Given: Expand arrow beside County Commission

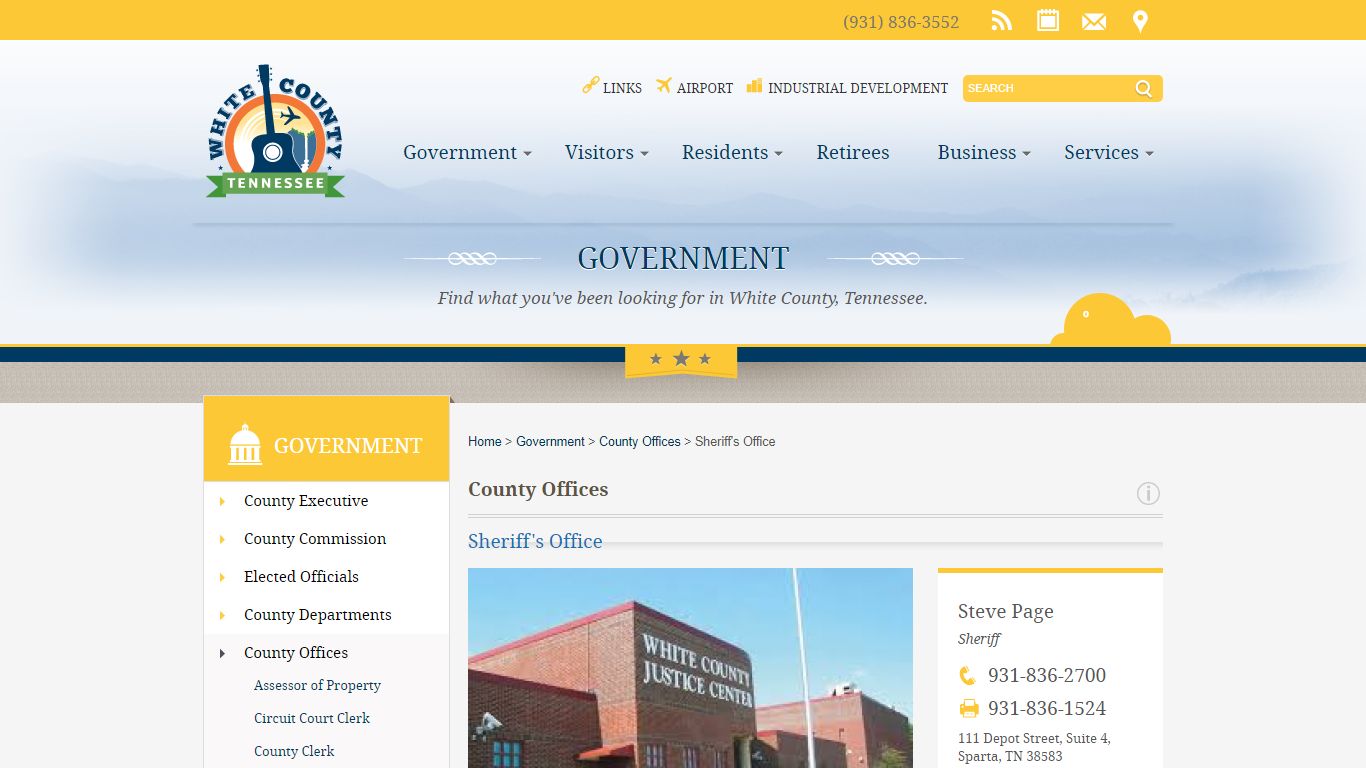Looking at the screenshot, I should (222, 539).
